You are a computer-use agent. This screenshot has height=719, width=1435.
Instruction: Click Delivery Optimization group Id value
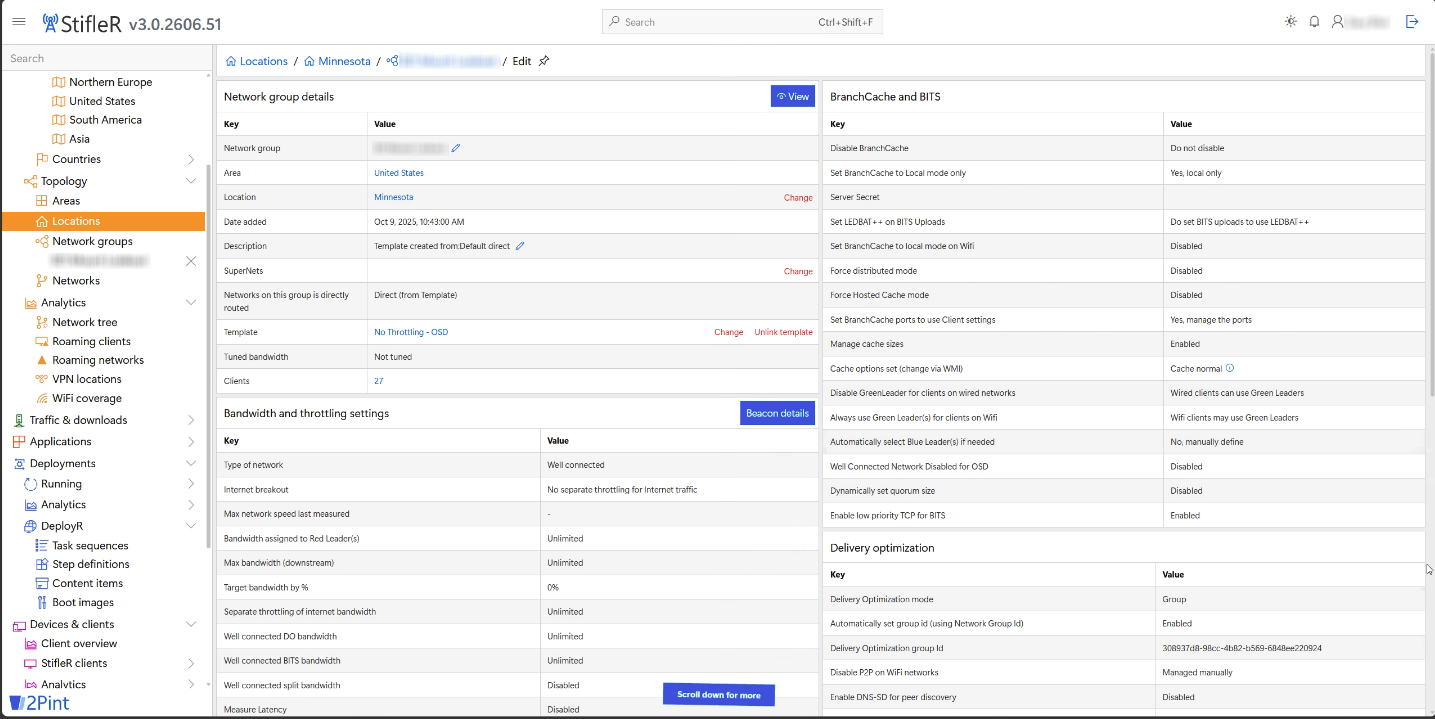(1242, 648)
